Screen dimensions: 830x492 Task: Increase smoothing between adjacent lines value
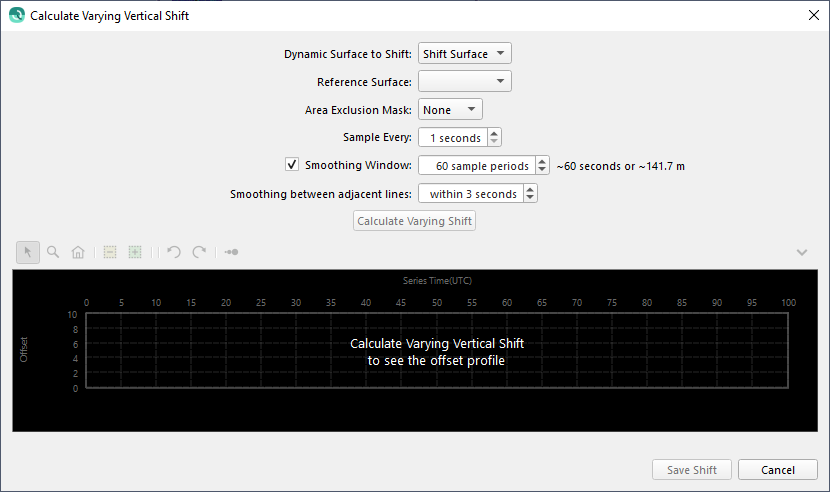531,189
